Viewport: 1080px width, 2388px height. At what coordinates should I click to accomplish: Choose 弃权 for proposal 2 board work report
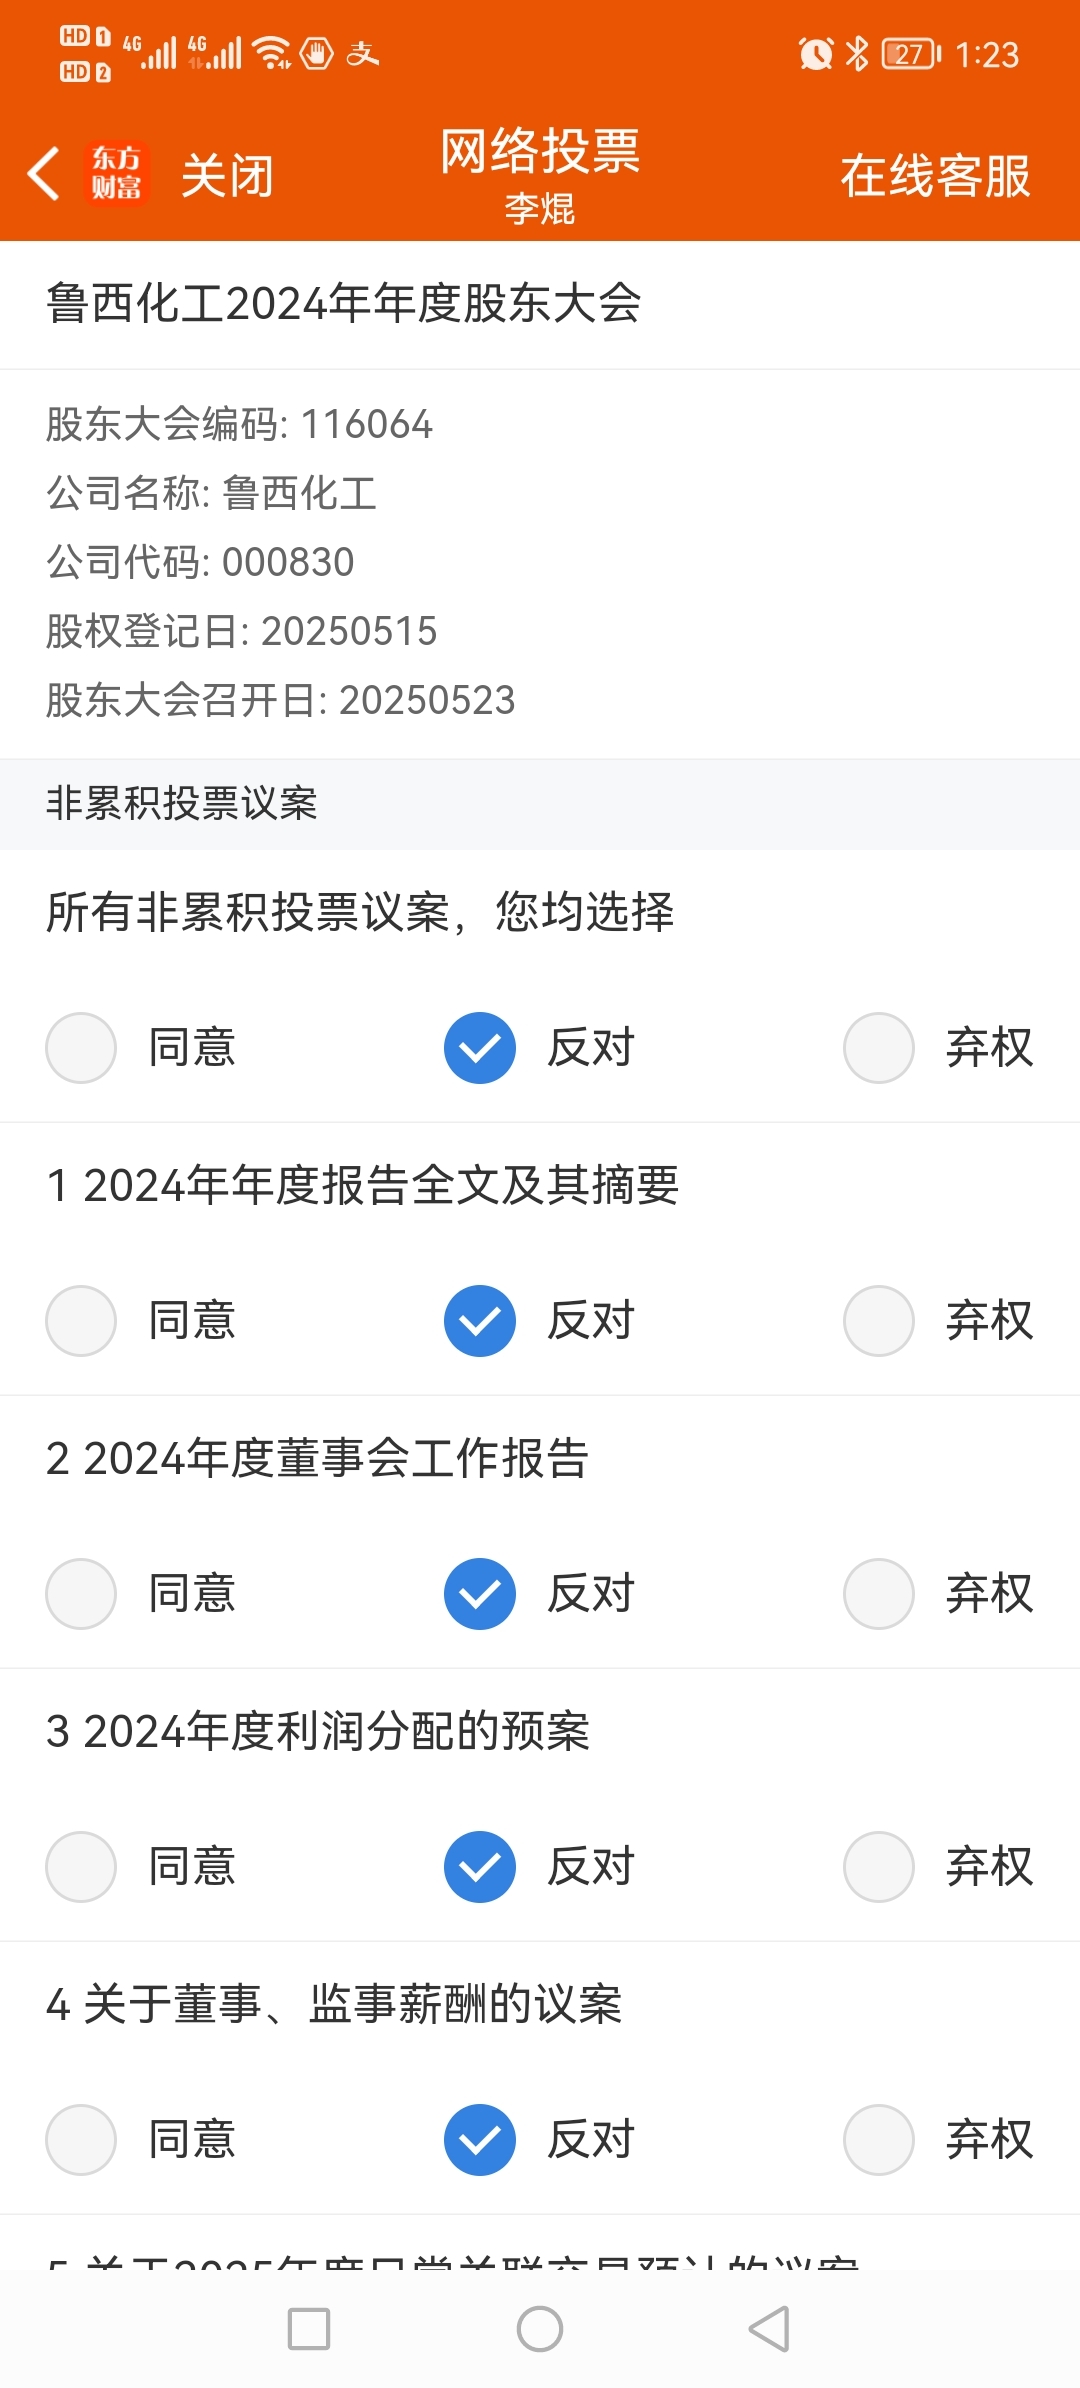click(x=939, y=1594)
